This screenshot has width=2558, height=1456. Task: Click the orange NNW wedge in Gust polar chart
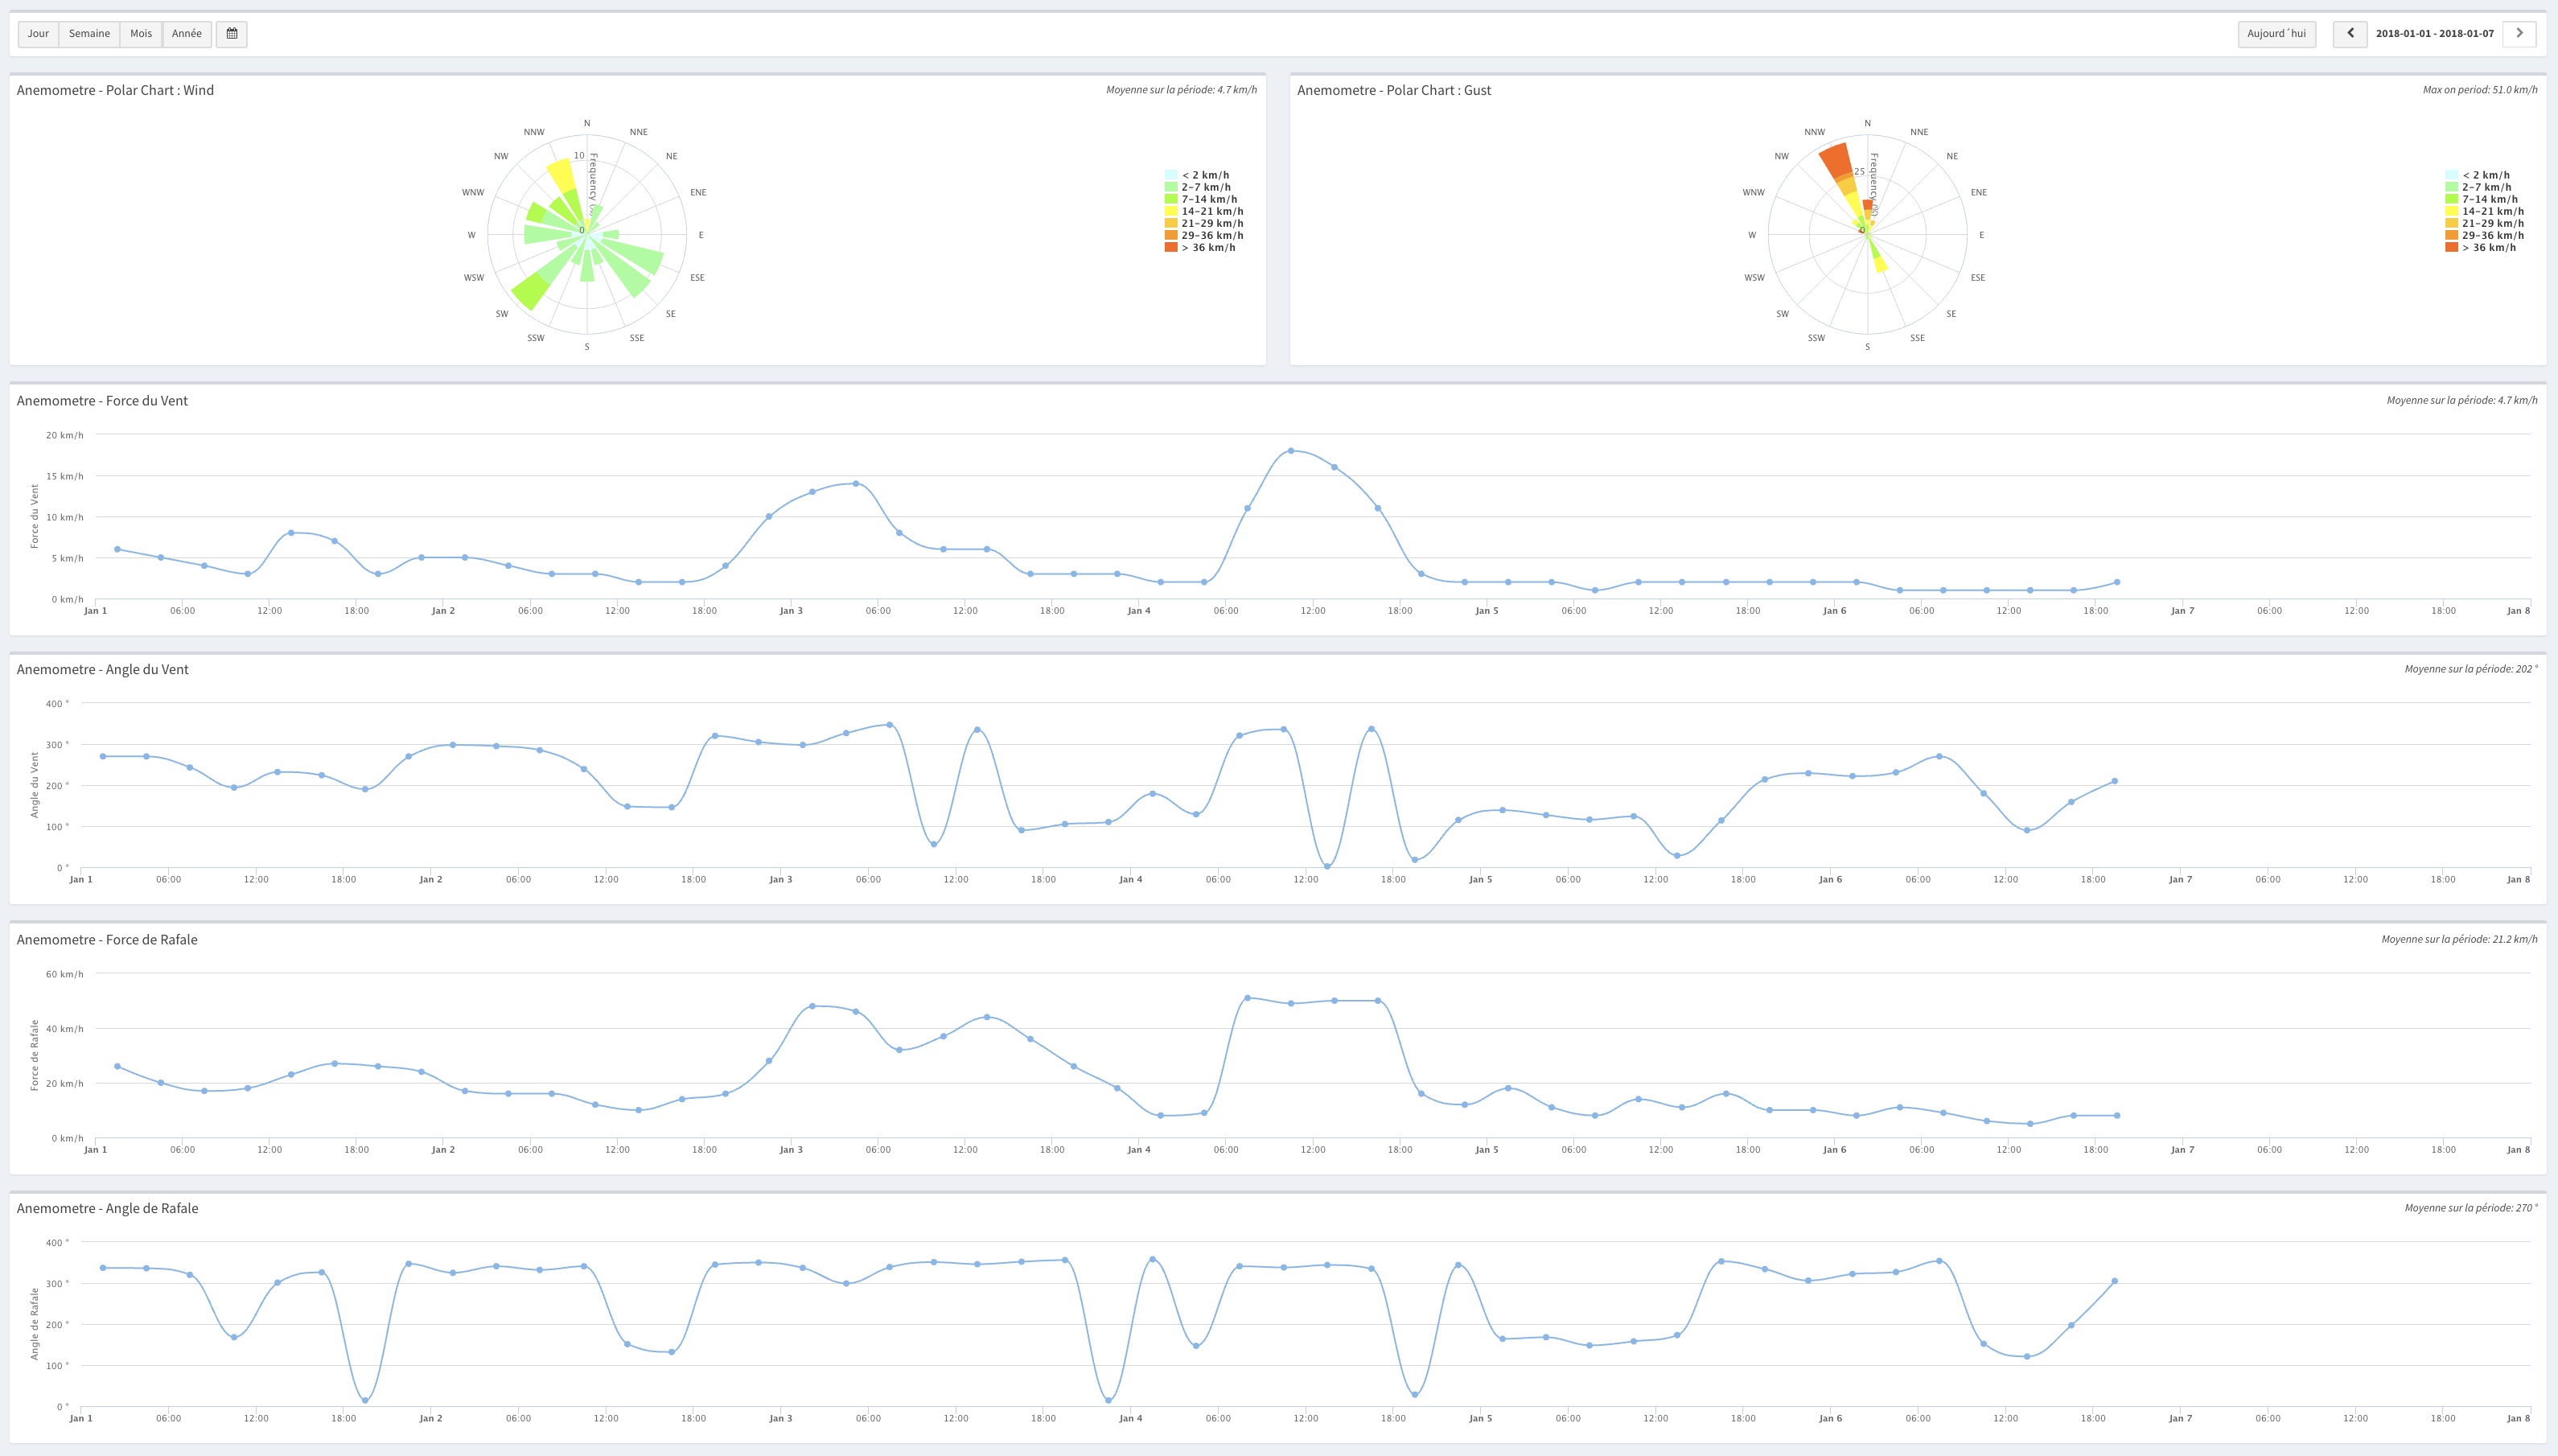click(1837, 160)
